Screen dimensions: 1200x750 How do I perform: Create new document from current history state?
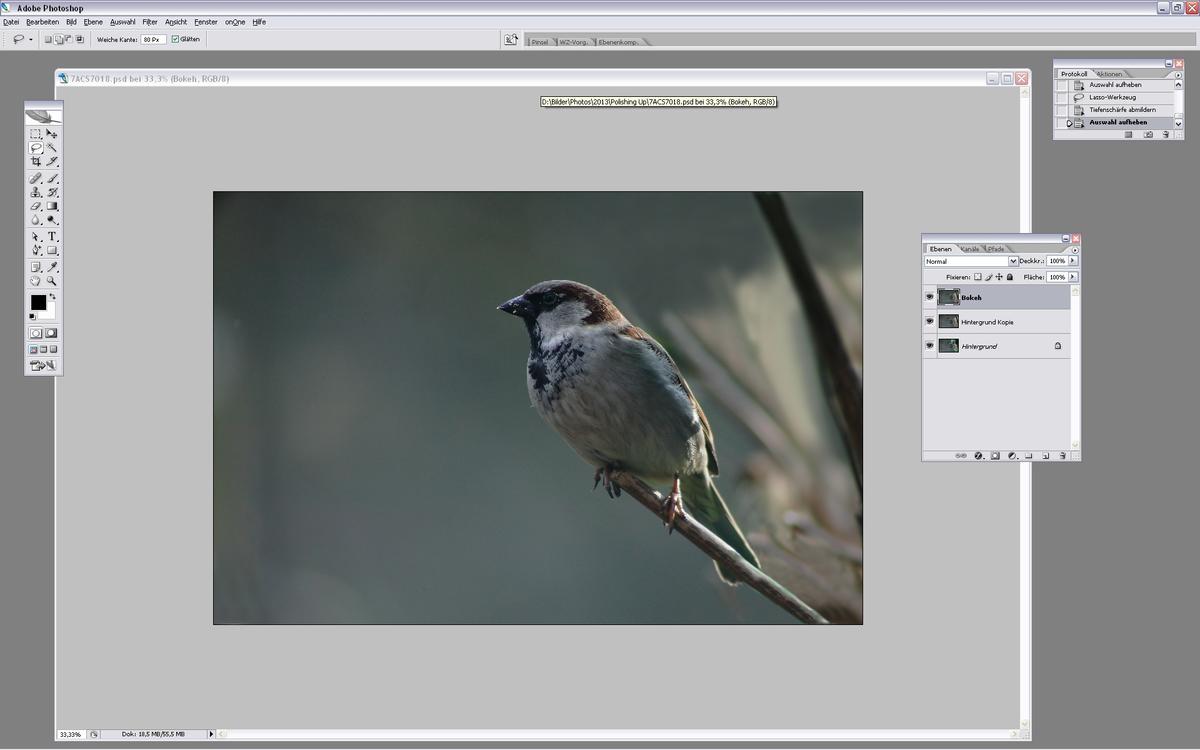pos(1129,135)
